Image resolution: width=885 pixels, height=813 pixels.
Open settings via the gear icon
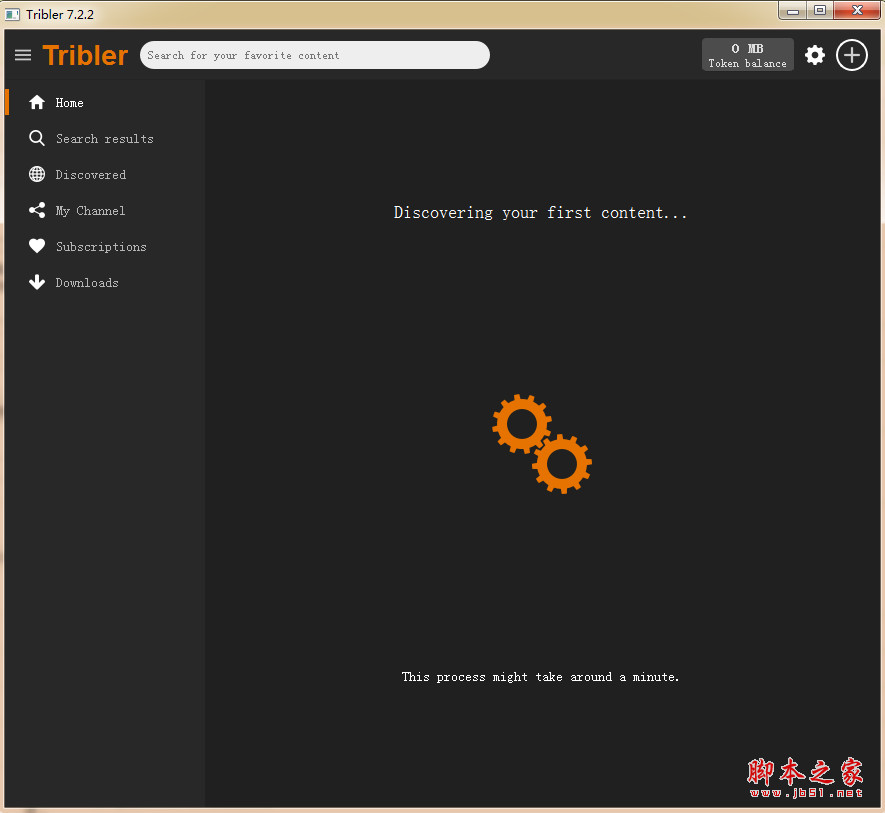[814, 55]
